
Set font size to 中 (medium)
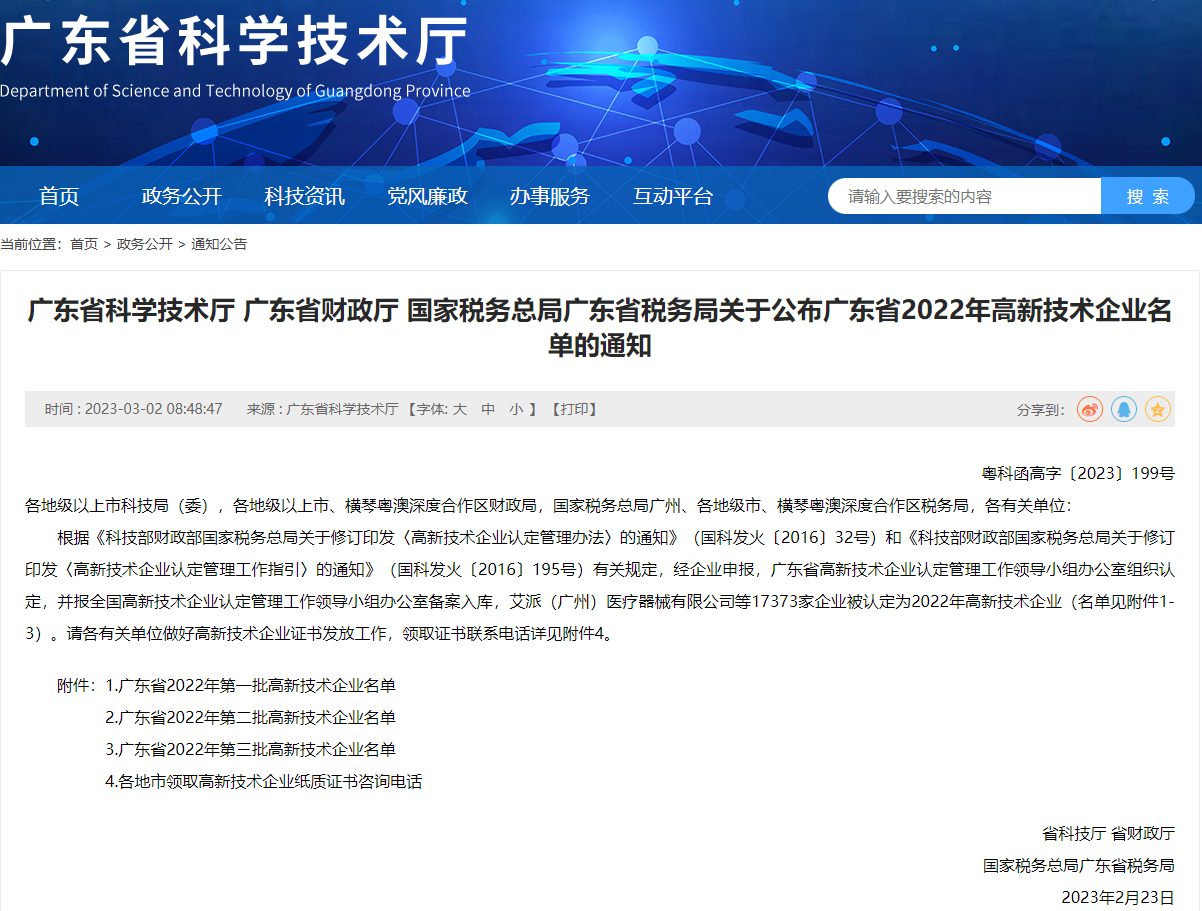(x=488, y=409)
